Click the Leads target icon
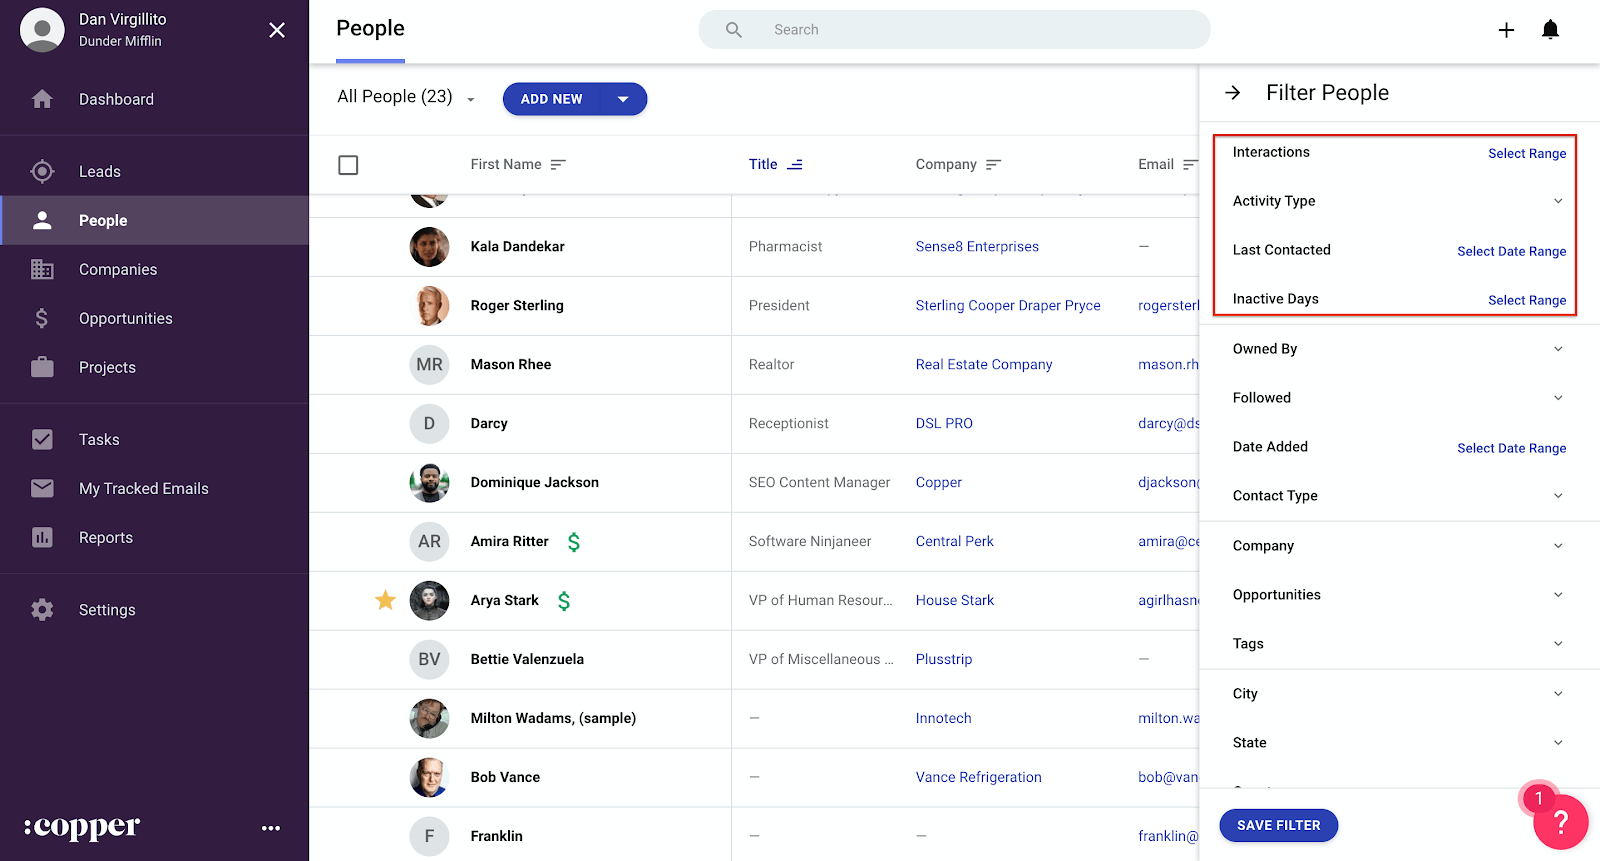The width and height of the screenshot is (1600, 861). (42, 171)
